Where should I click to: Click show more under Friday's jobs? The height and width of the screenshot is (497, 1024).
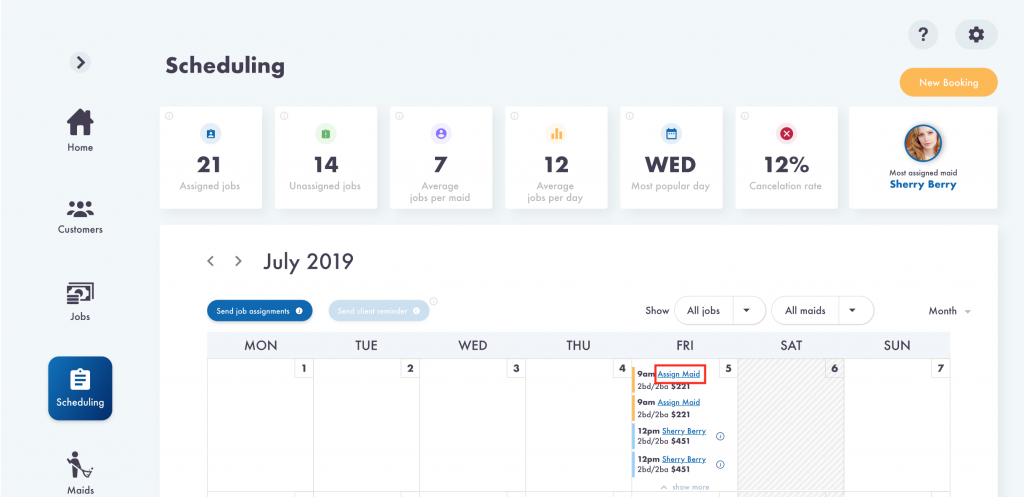pos(684,487)
